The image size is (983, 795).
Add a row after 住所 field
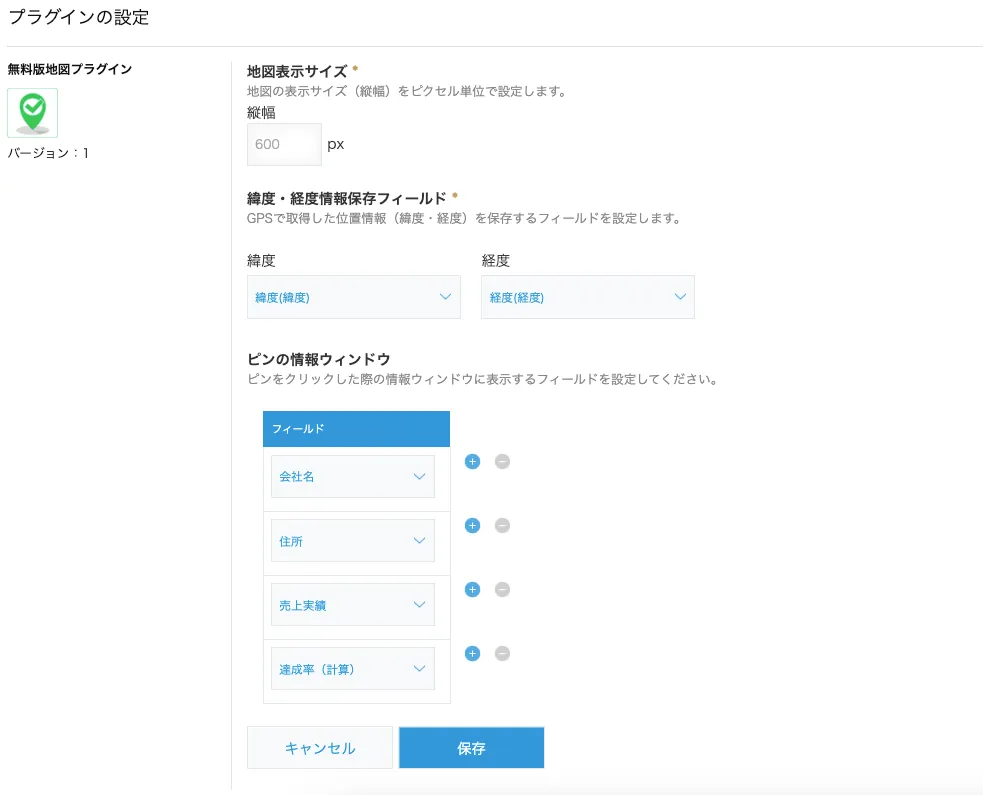click(473, 526)
